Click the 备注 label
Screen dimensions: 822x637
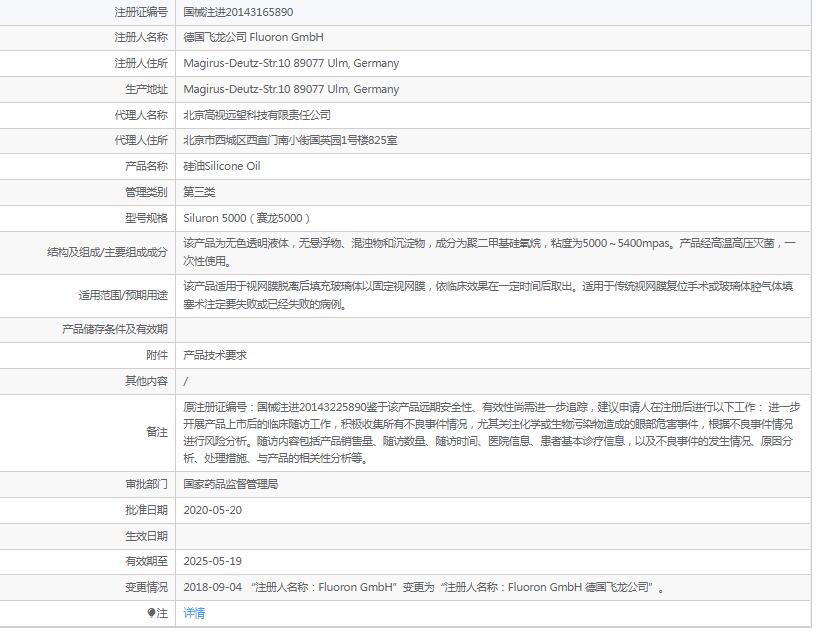(157, 433)
